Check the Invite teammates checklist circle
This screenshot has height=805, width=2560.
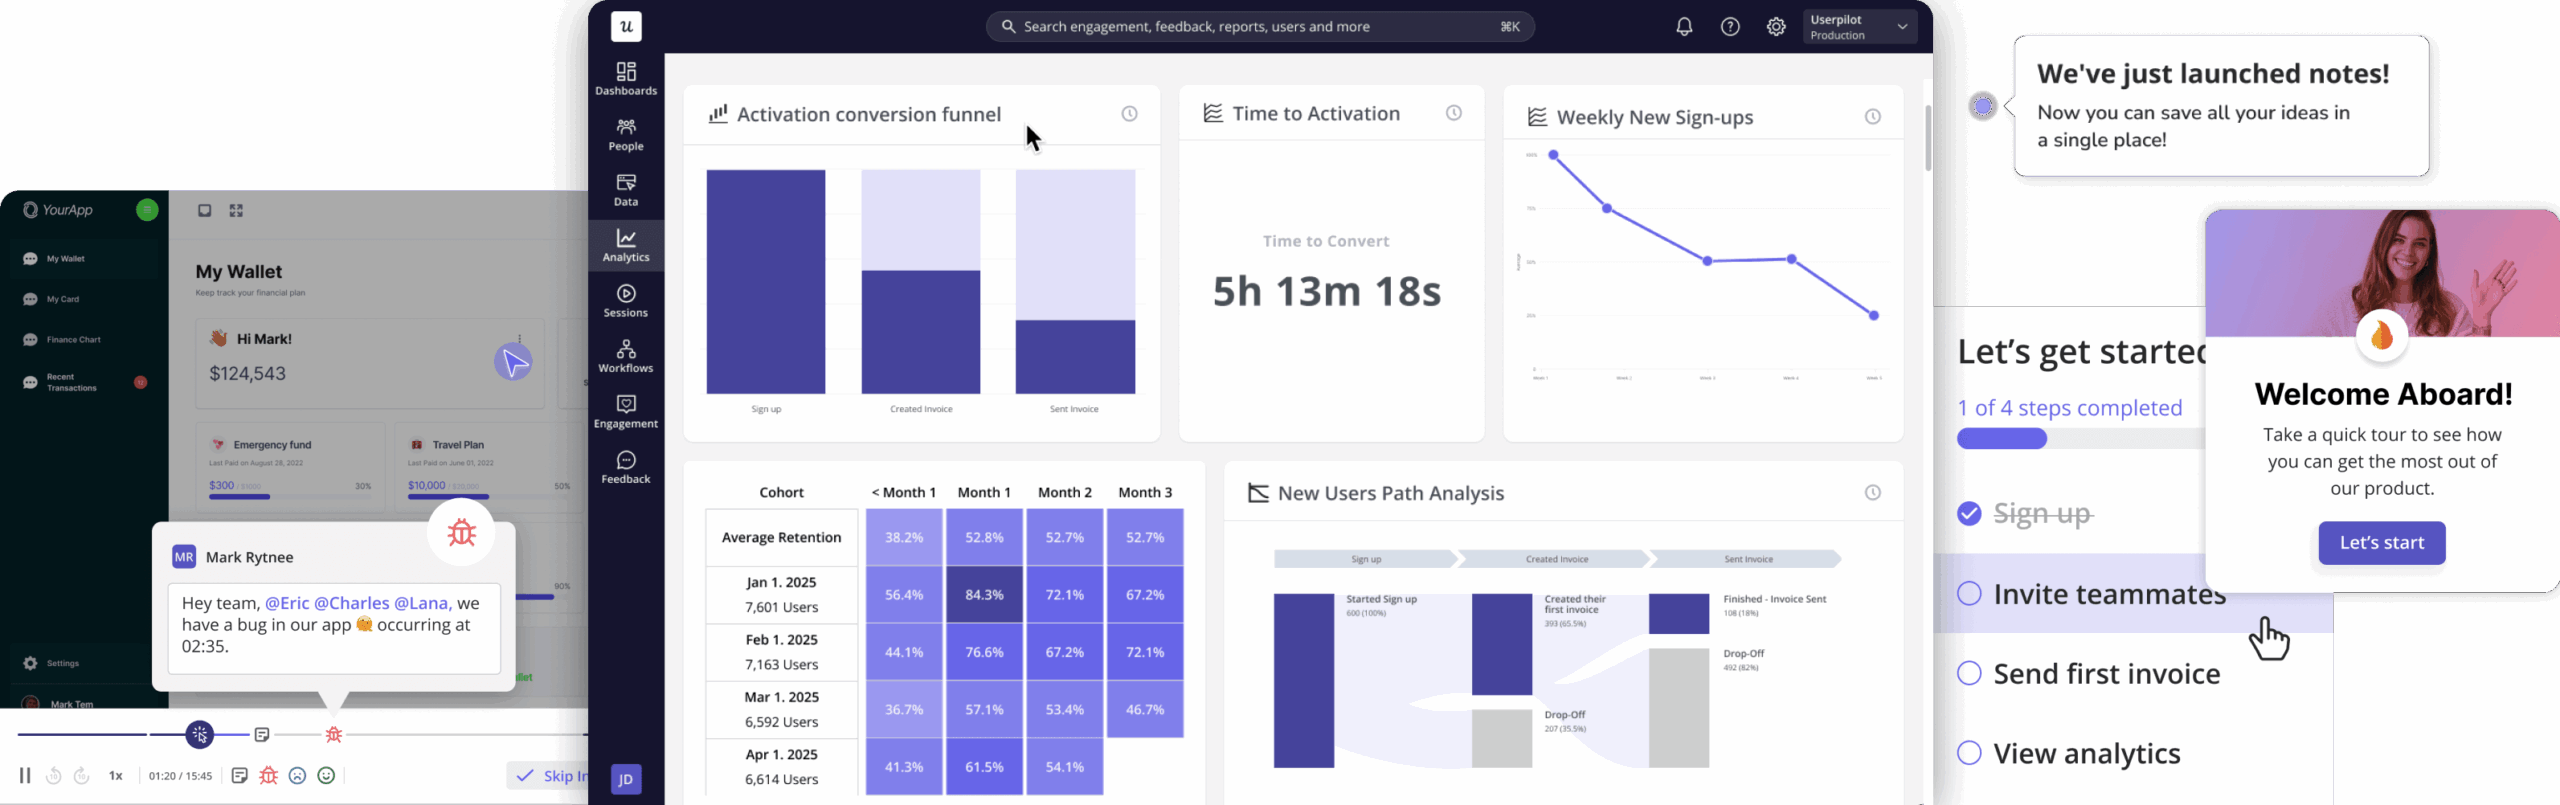(1969, 594)
